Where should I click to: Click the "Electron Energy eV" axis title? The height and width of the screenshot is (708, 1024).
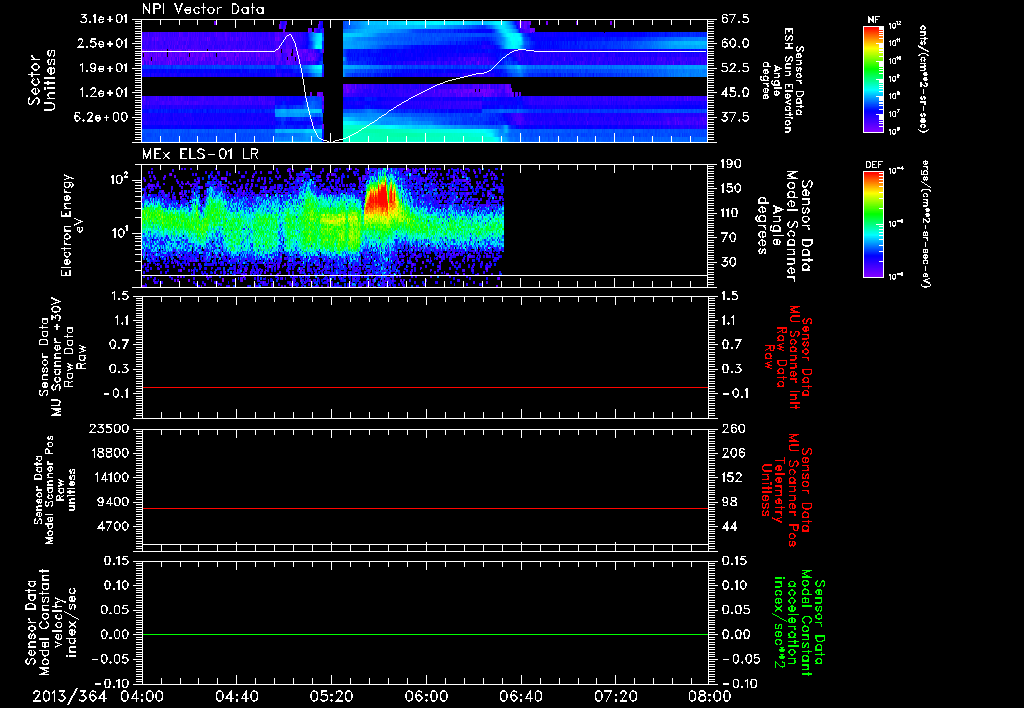pyautogui.click(x=72, y=225)
